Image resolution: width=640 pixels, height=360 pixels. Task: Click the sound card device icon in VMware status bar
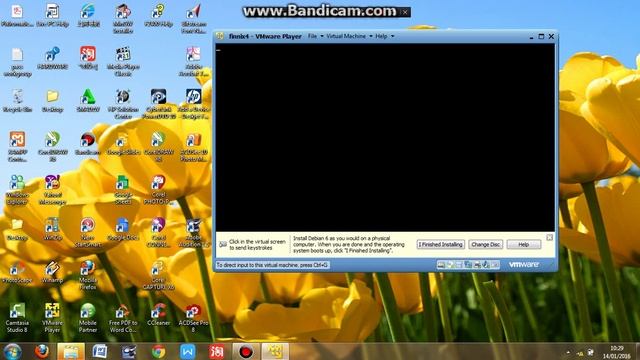[486, 265]
